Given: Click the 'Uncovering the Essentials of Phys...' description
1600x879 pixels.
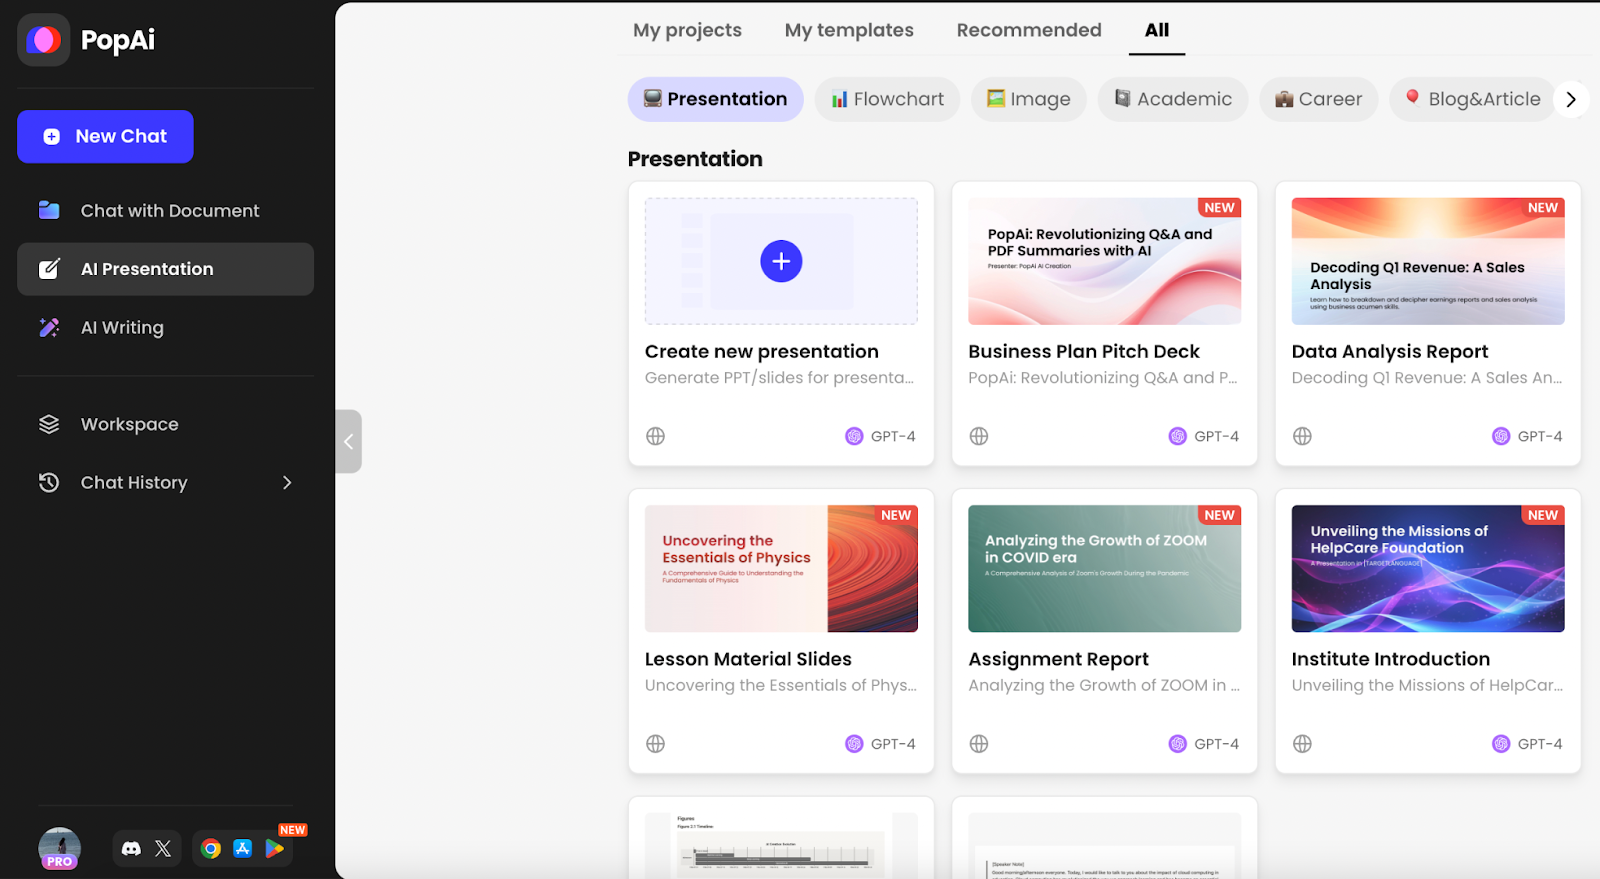Looking at the screenshot, I should [x=781, y=685].
